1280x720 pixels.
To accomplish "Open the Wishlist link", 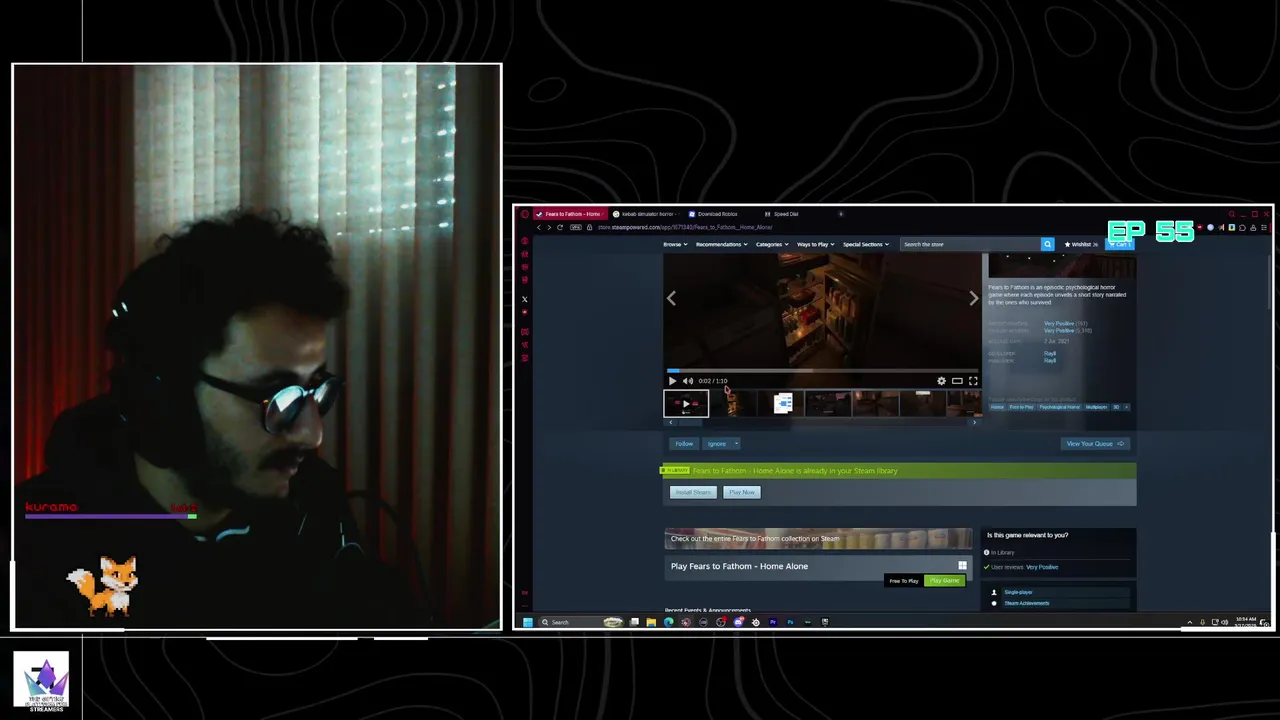I will 1081,244.
